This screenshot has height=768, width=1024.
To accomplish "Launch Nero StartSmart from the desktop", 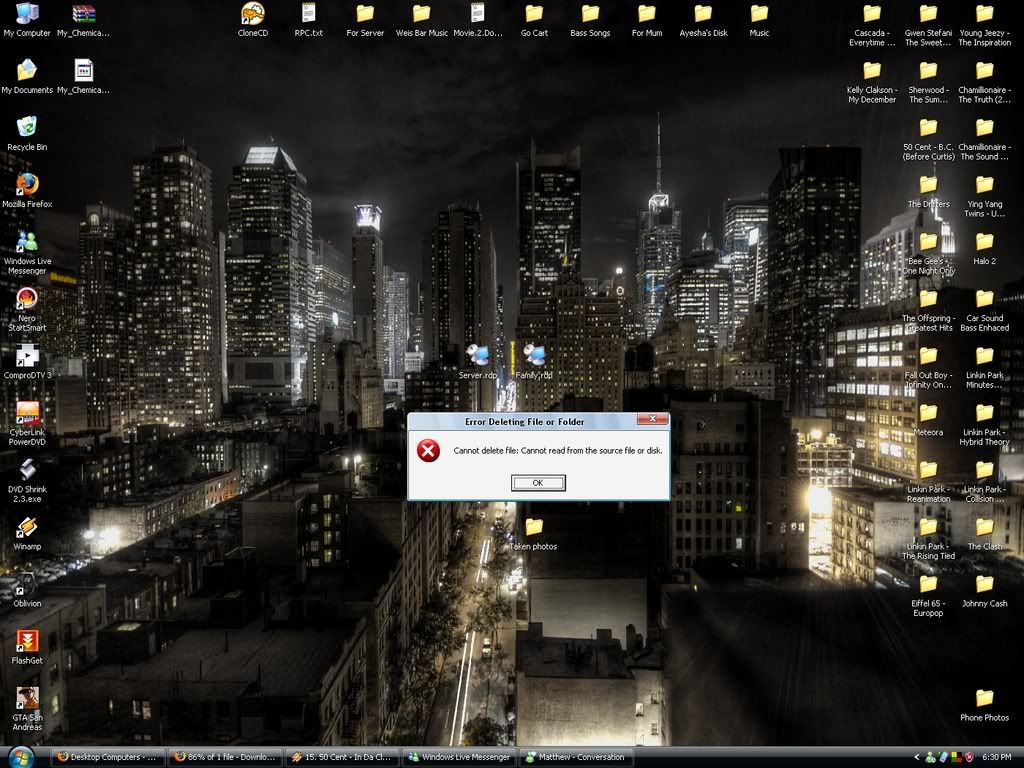I will [27, 298].
